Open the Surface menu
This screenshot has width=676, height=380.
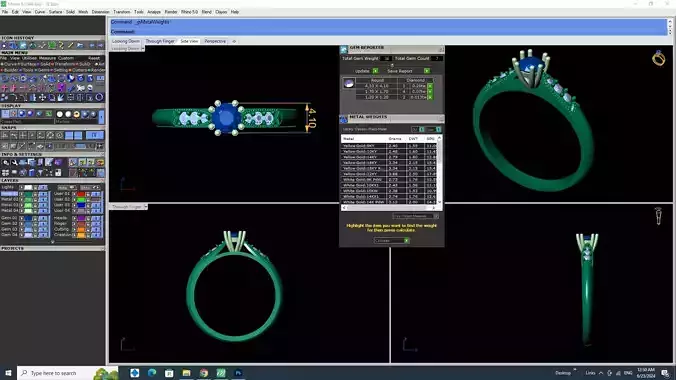55,12
